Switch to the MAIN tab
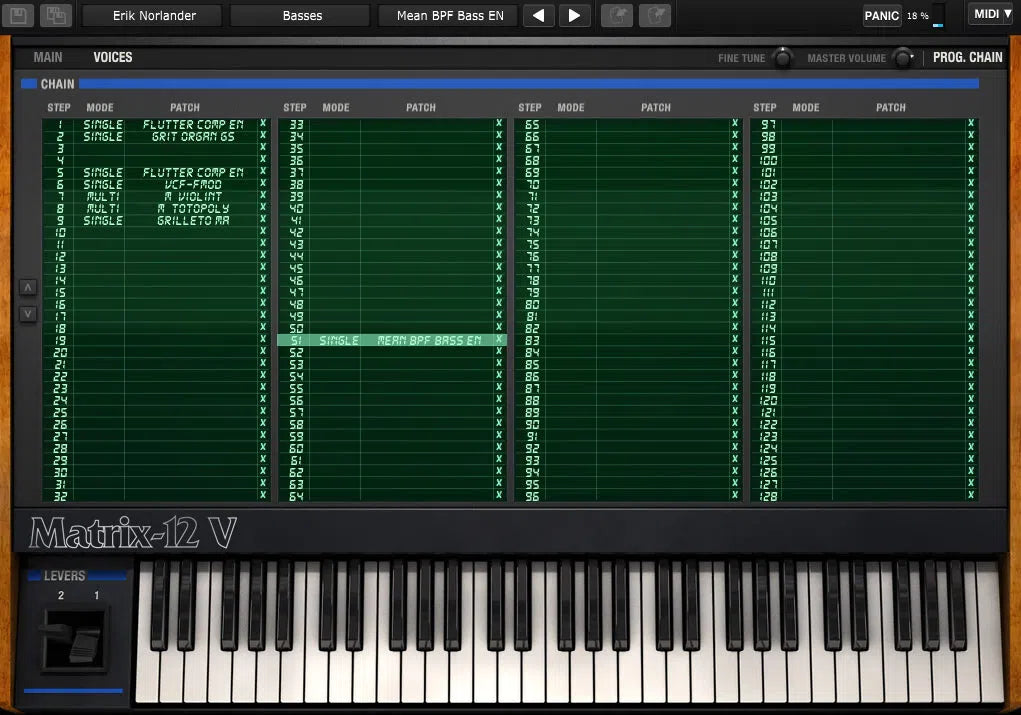1021x715 pixels. [46, 57]
